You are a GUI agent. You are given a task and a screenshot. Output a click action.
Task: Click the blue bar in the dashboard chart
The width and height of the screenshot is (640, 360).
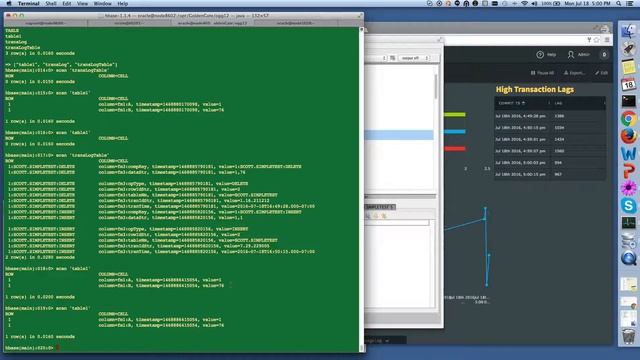[x=455, y=131]
